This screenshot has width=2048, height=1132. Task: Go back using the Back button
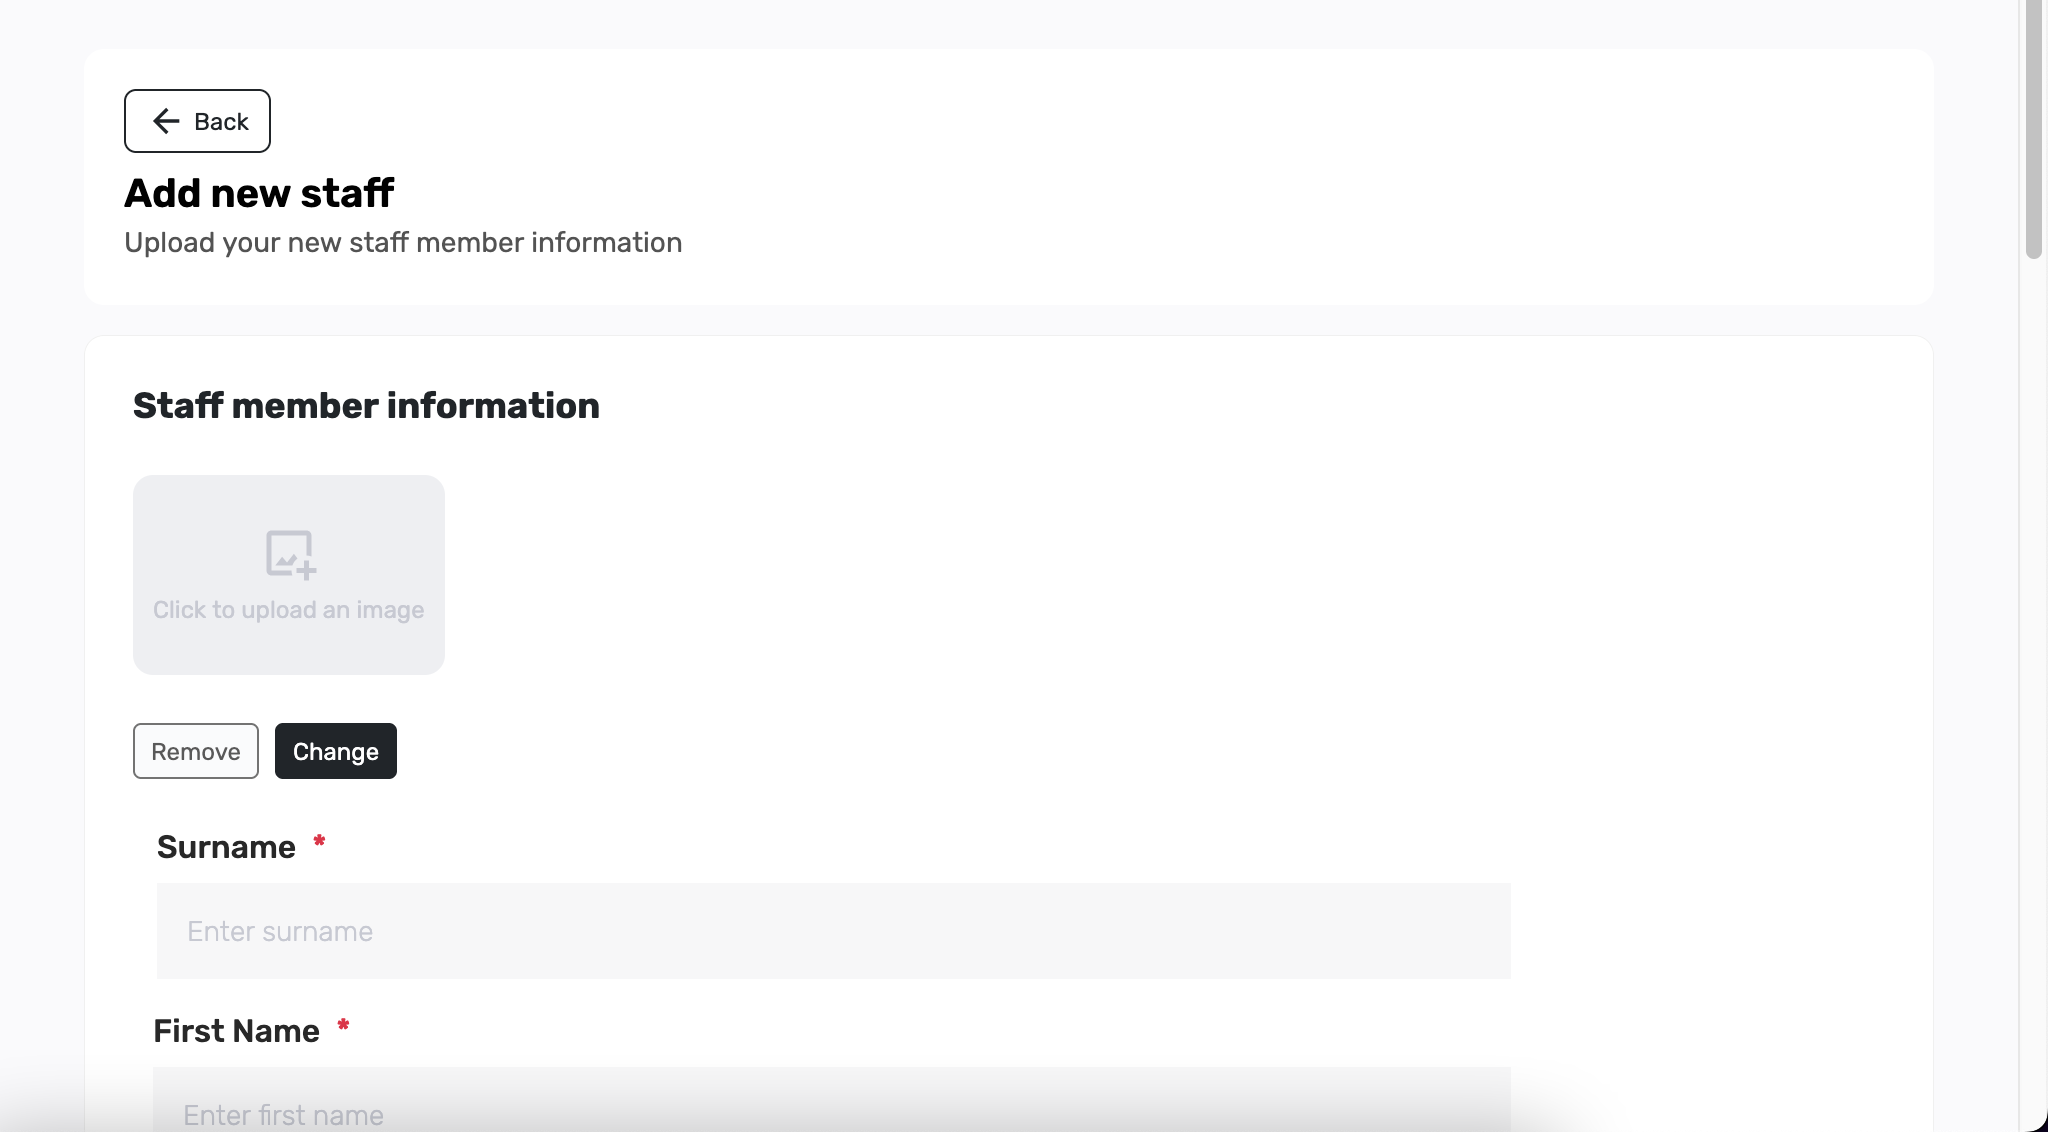[x=197, y=121]
